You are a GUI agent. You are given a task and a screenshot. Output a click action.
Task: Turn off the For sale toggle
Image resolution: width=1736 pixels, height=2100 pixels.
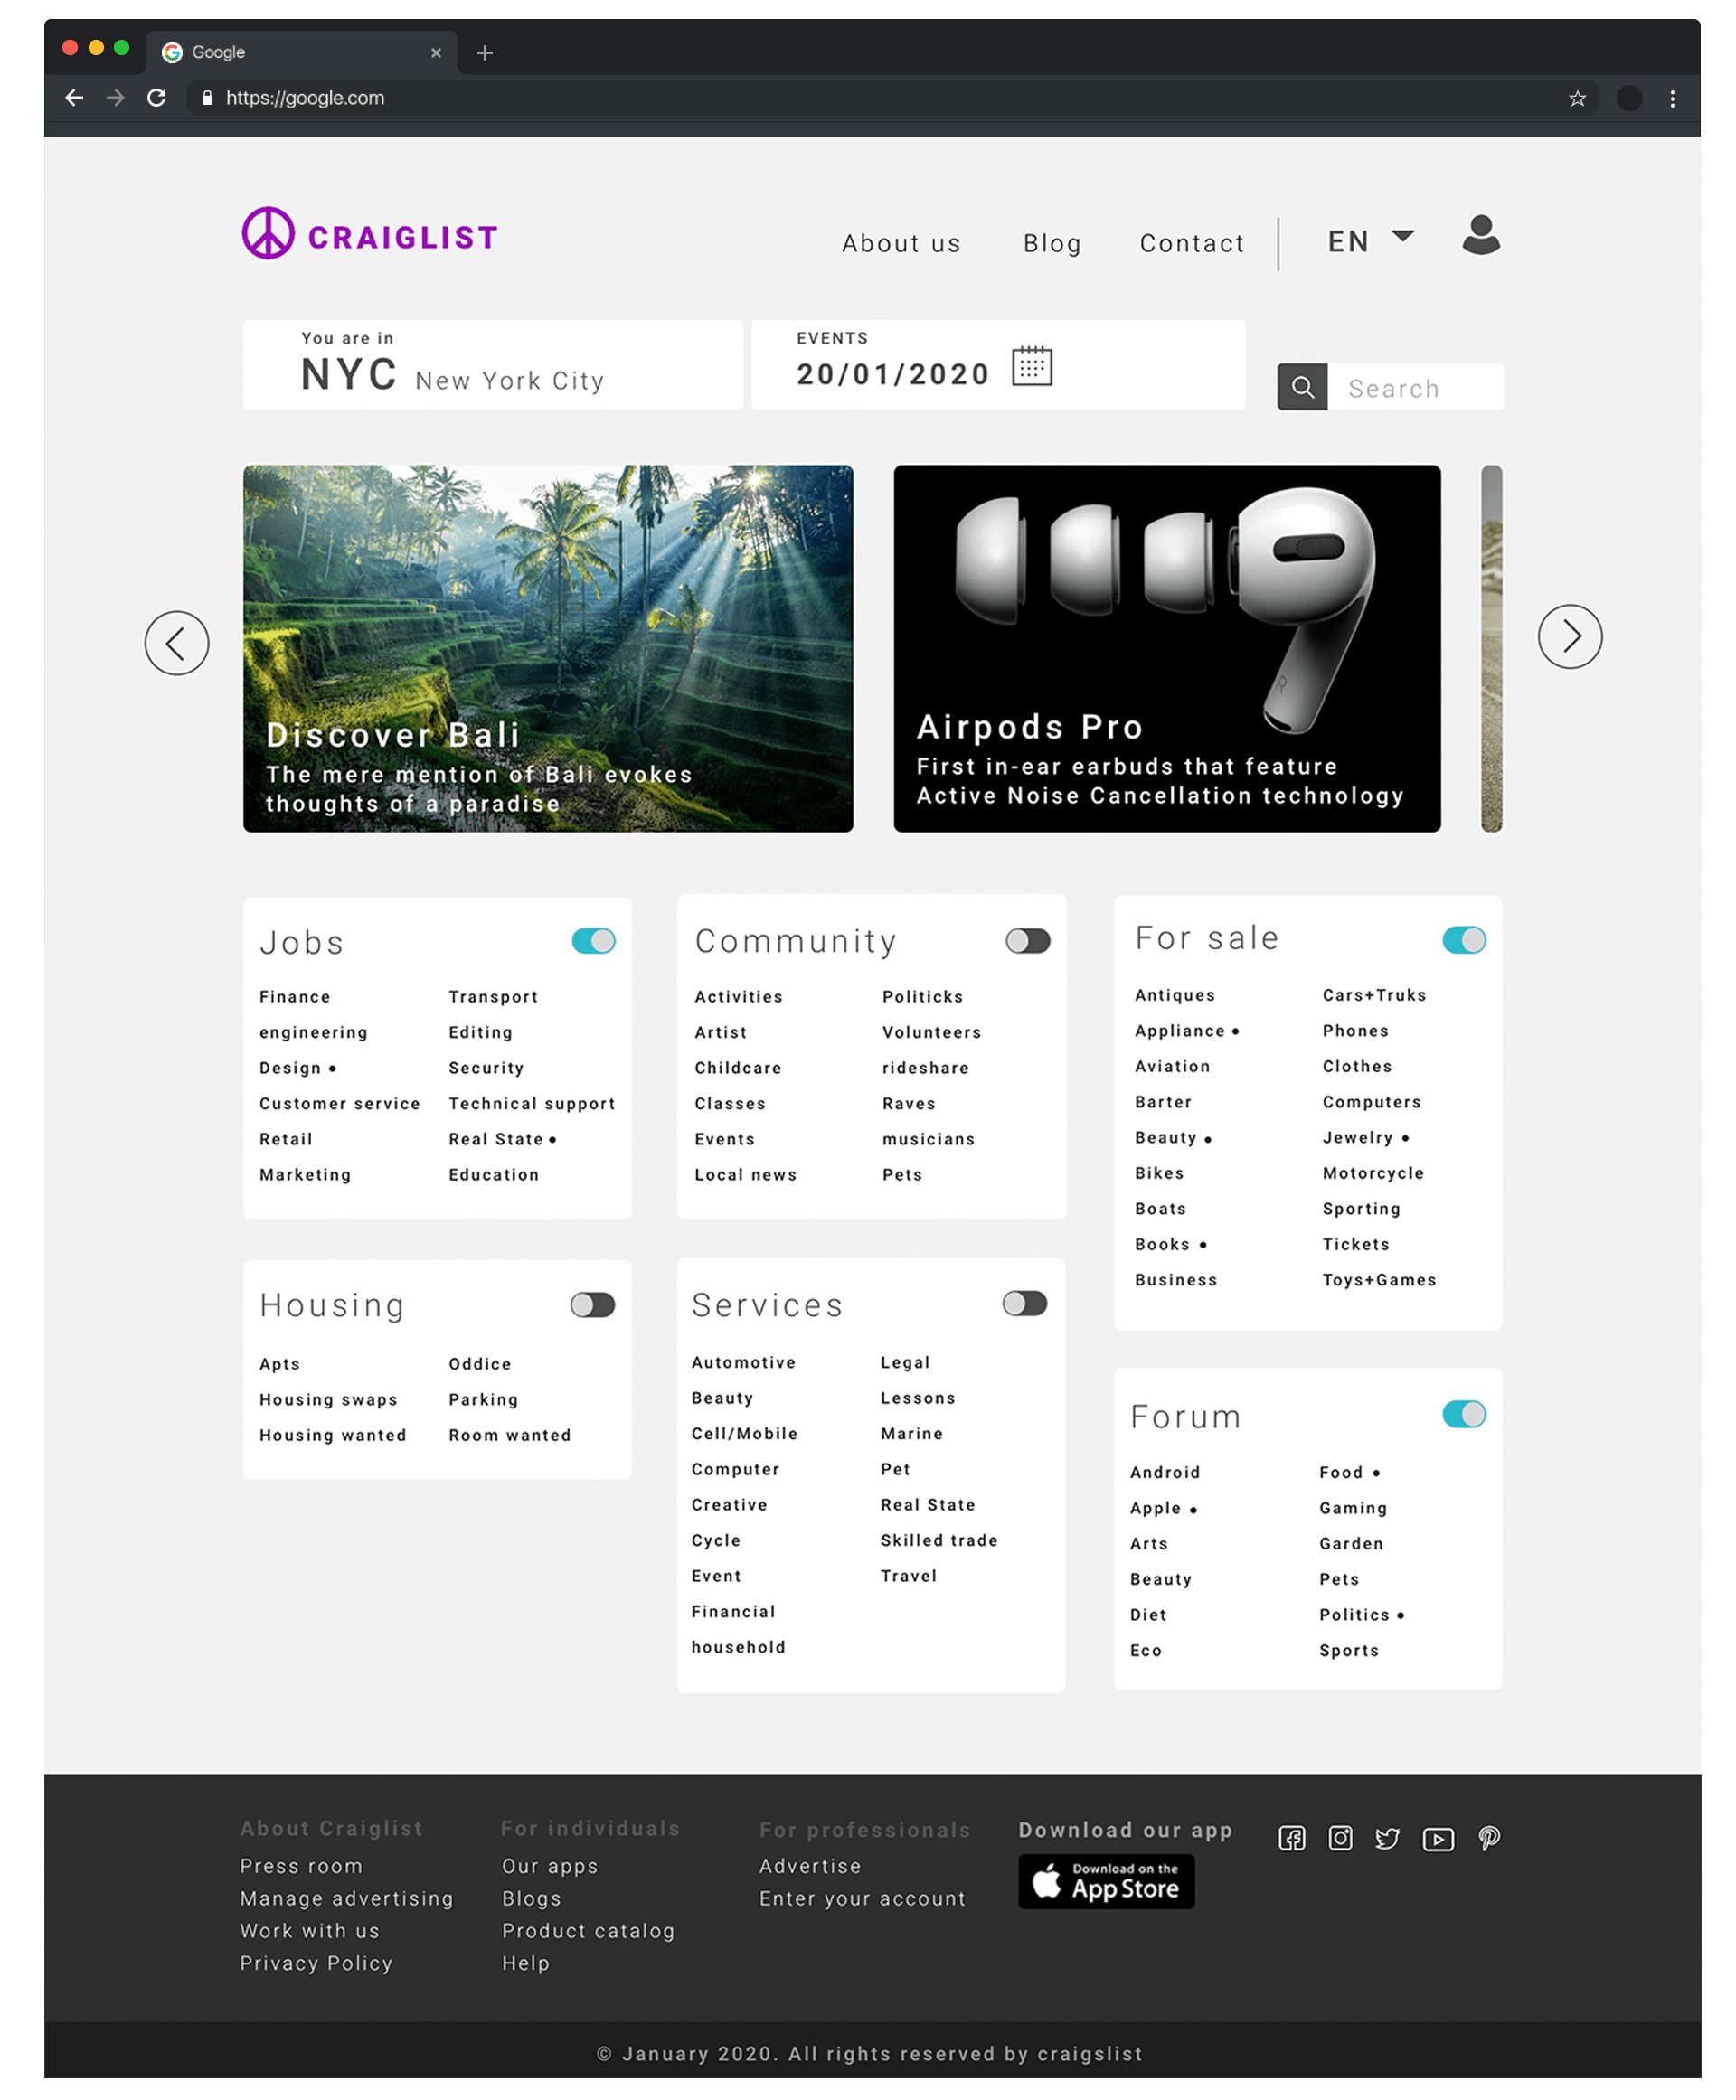pos(1464,940)
